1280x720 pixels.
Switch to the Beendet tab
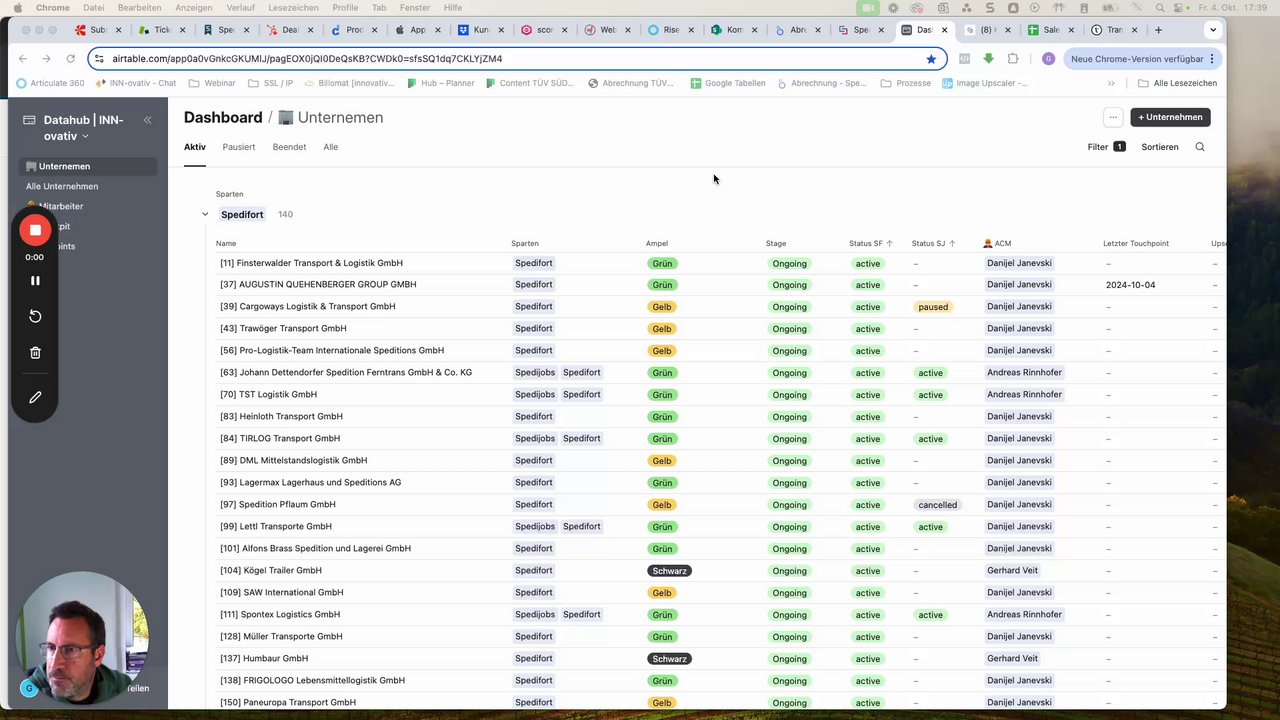[x=289, y=147]
